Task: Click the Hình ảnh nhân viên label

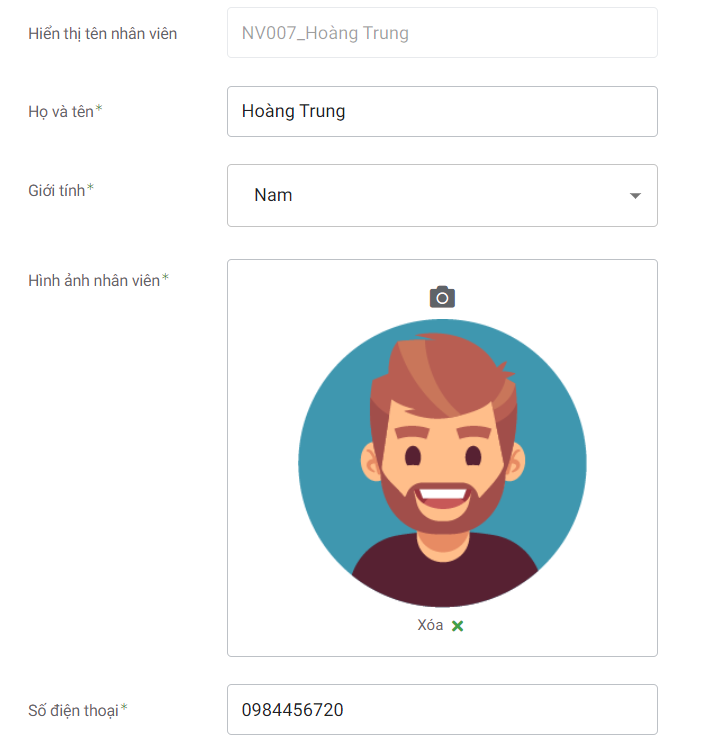Action: click(93, 280)
